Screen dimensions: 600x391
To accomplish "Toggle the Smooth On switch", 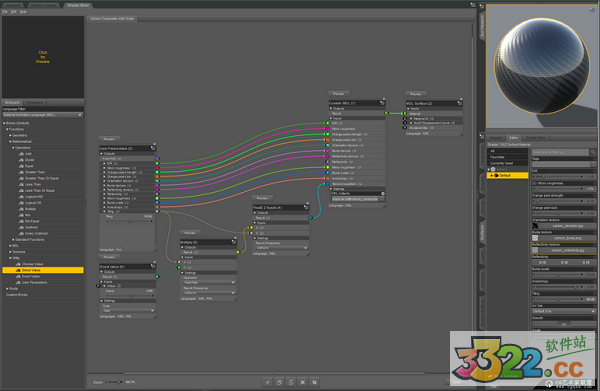I will pos(564,324).
